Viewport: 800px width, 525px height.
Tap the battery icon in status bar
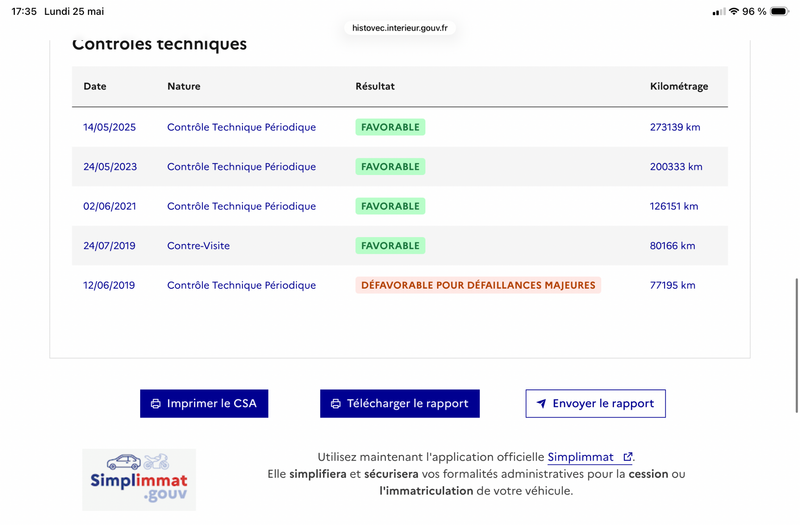(x=779, y=11)
